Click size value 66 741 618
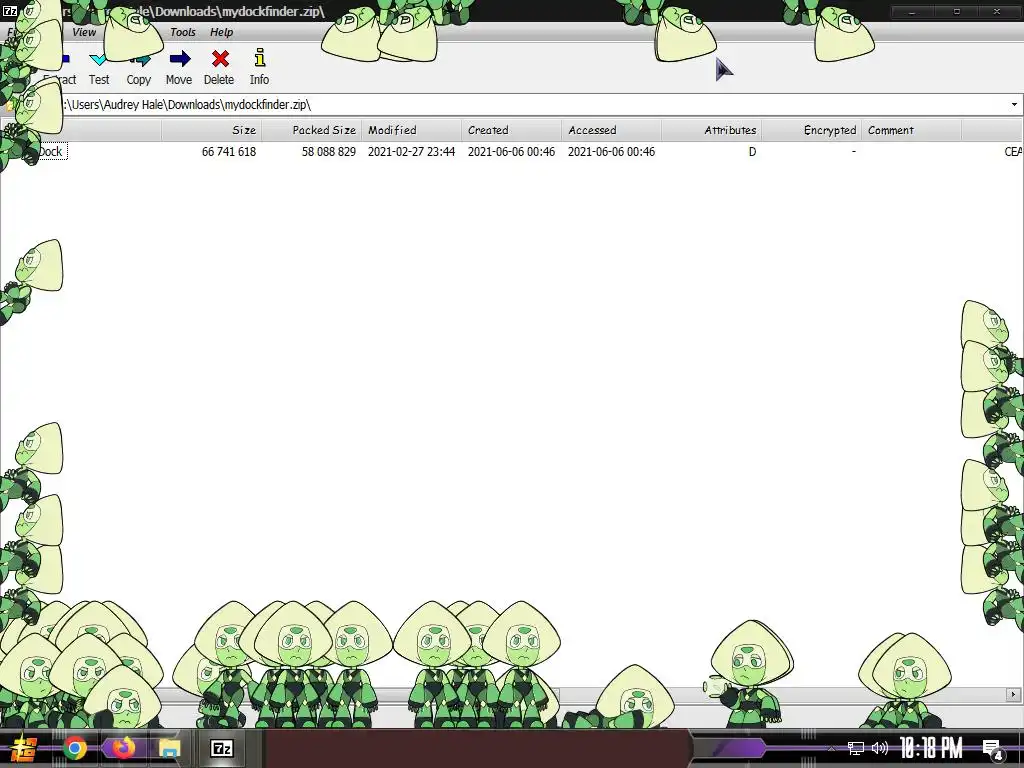This screenshot has height=768, width=1024. coord(229,152)
